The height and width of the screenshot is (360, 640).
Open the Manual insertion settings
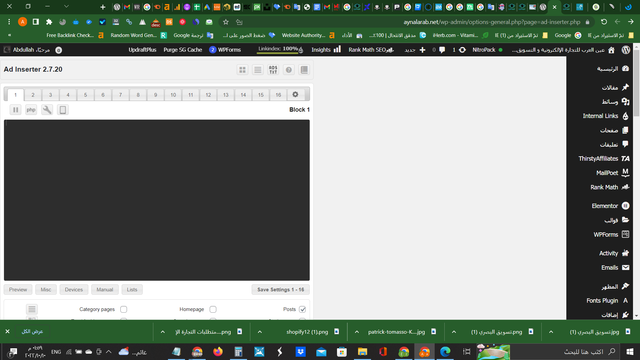coord(104,290)
